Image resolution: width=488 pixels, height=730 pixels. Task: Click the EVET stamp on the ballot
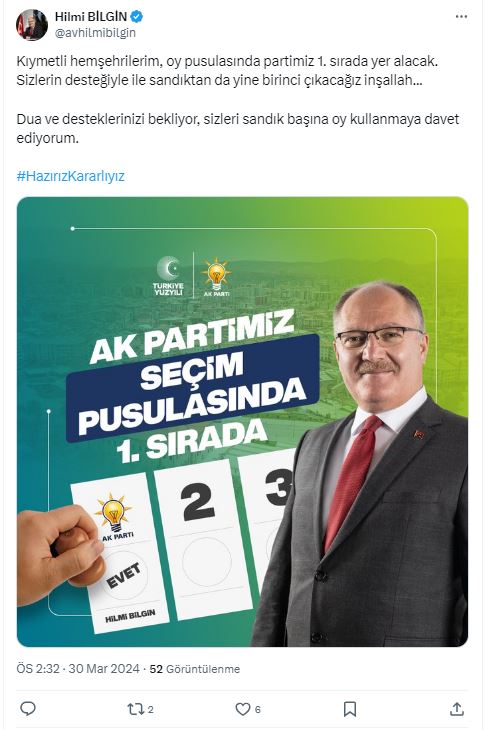pyautogui.click(x=123, y=575)
